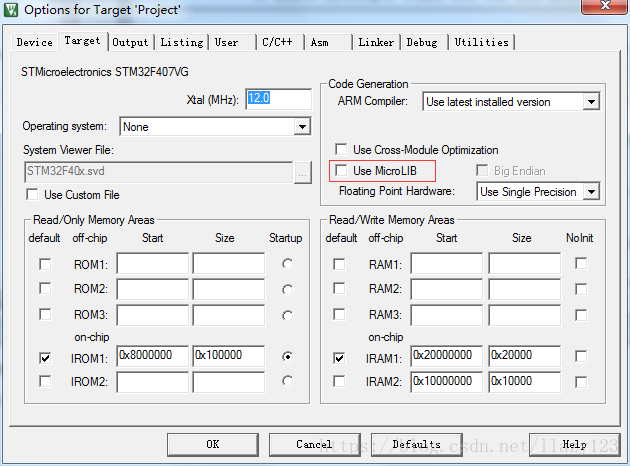Tick the Use MicroLIB checkbox
Image resolution: width=630 pixels, height=466 pixels.
coord(341,170)
